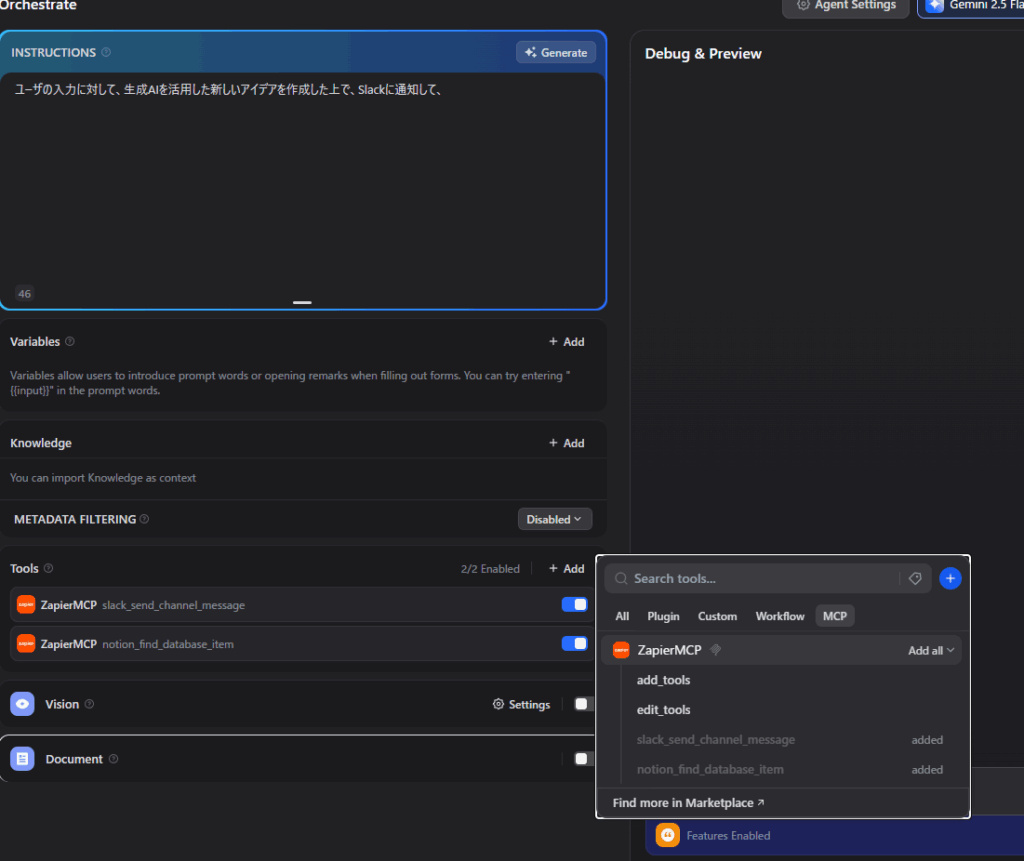1024x861 pixels.
Task: Select add_tools from ZapierMCP list
Action: point(664,680)
